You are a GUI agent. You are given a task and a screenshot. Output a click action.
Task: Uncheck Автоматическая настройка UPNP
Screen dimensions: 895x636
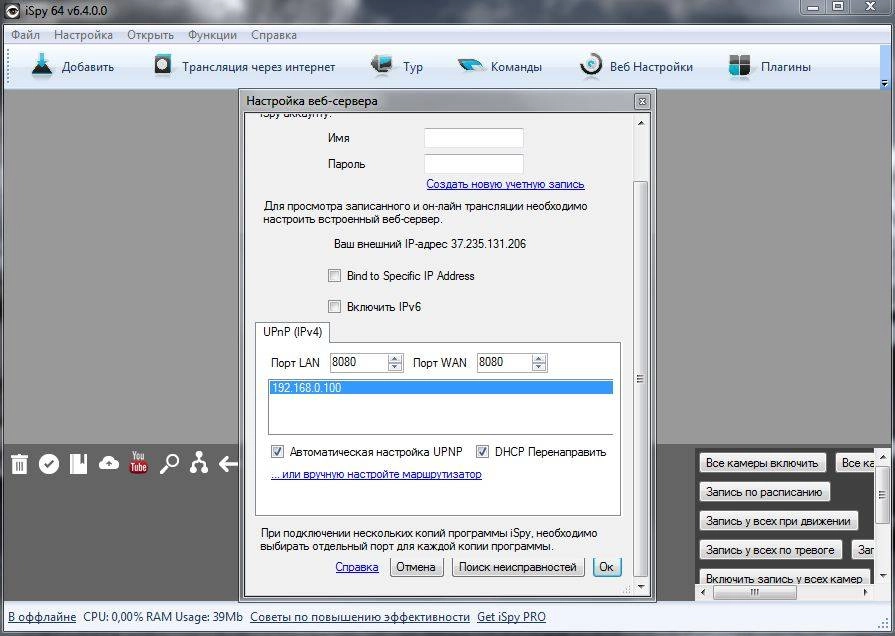(x=277, y=452)
